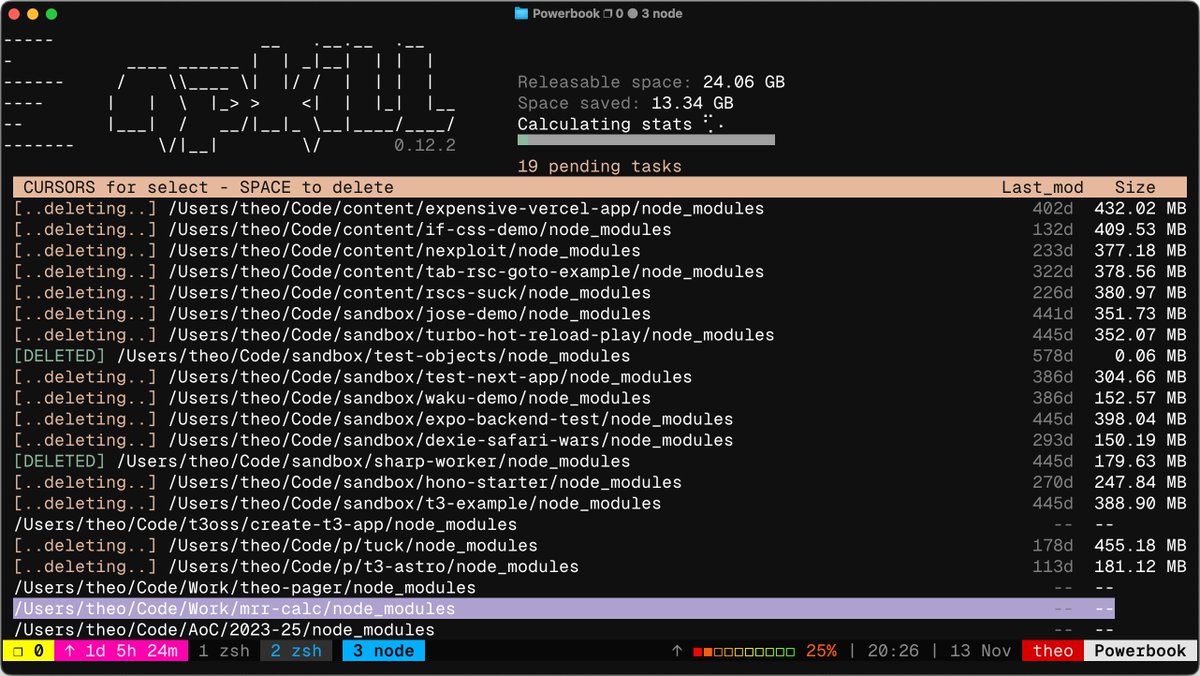The image size is (1200, 676).
Task: Click the Powerbook folder icon in title bar
Action: coord(521,14)
